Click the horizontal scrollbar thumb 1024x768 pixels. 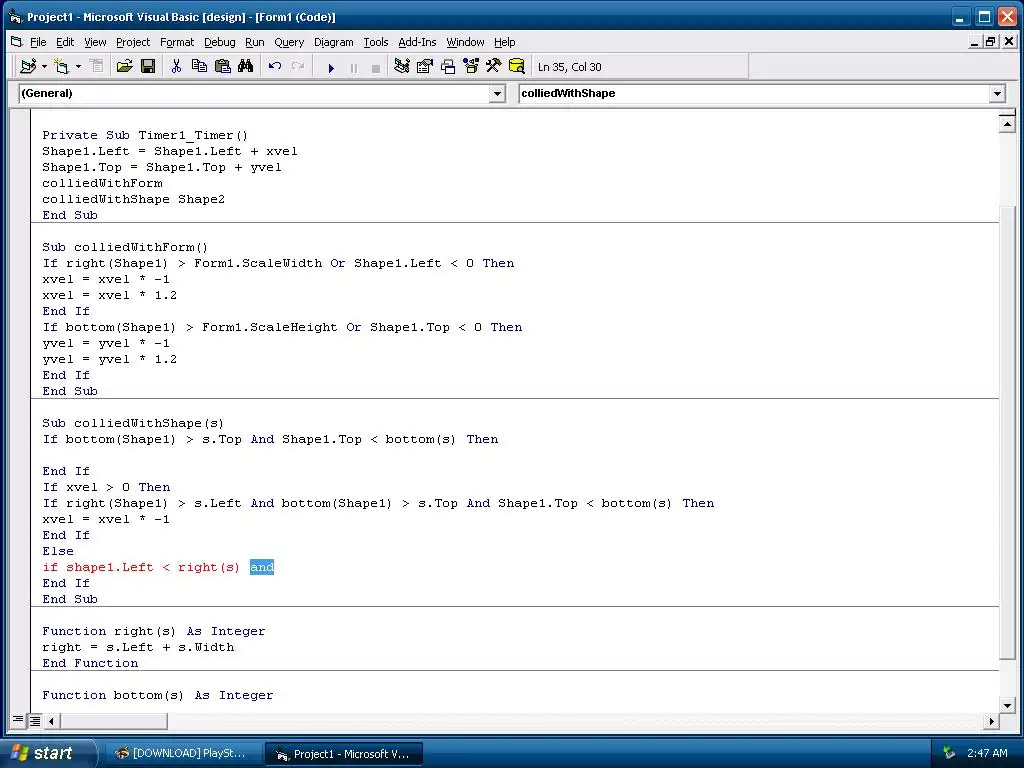pos(113,721)
